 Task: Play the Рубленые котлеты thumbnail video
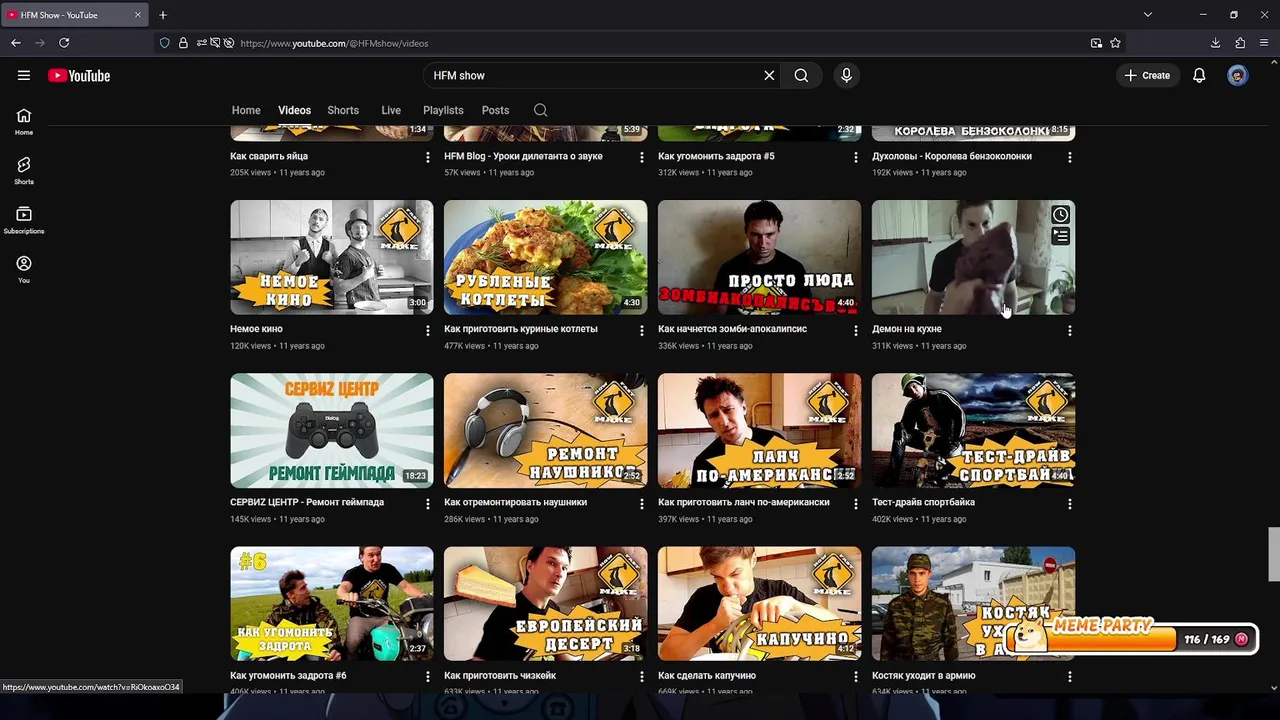(546, 257)
